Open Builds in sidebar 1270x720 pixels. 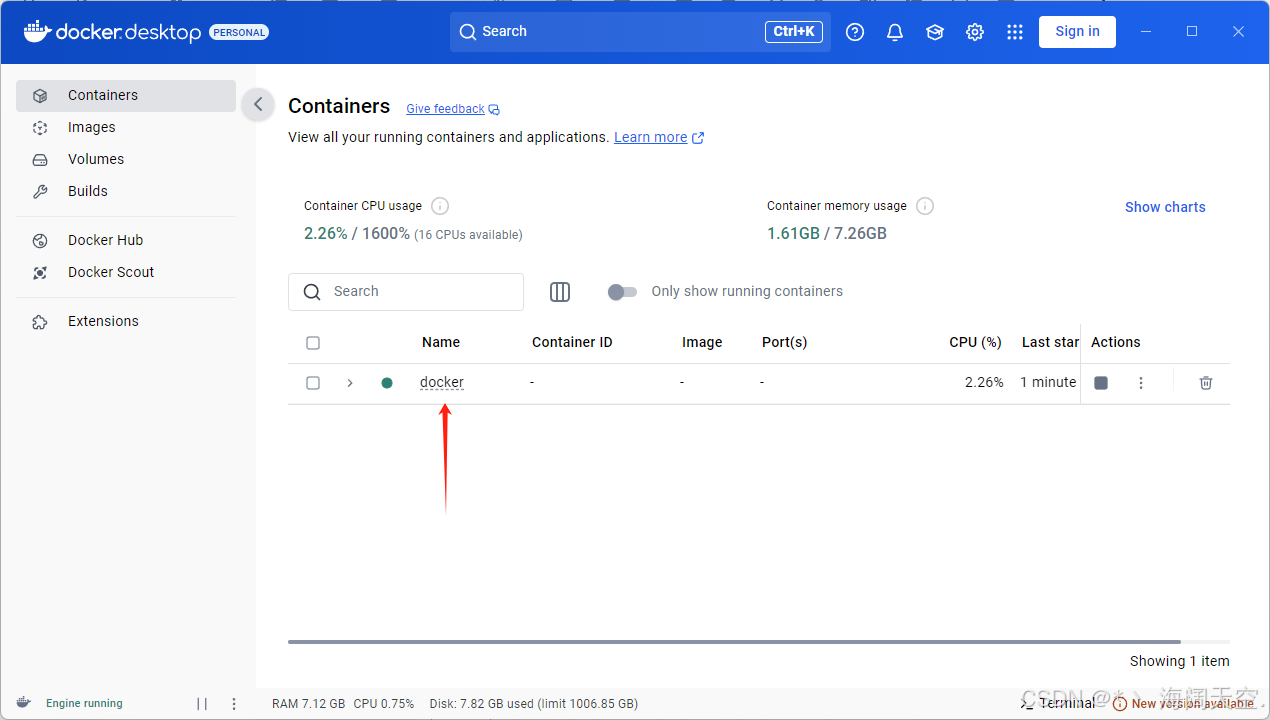126,192
